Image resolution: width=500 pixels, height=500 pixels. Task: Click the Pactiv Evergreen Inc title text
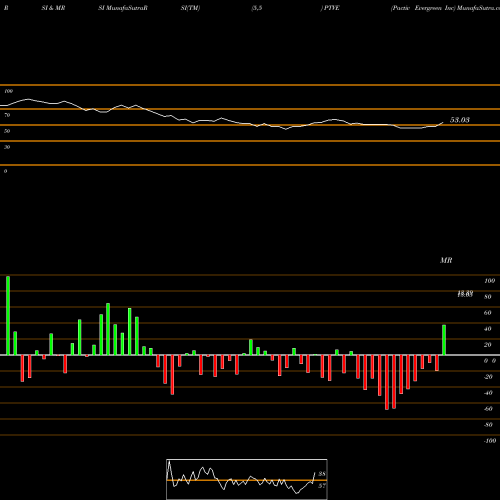(x=423, y=8)
